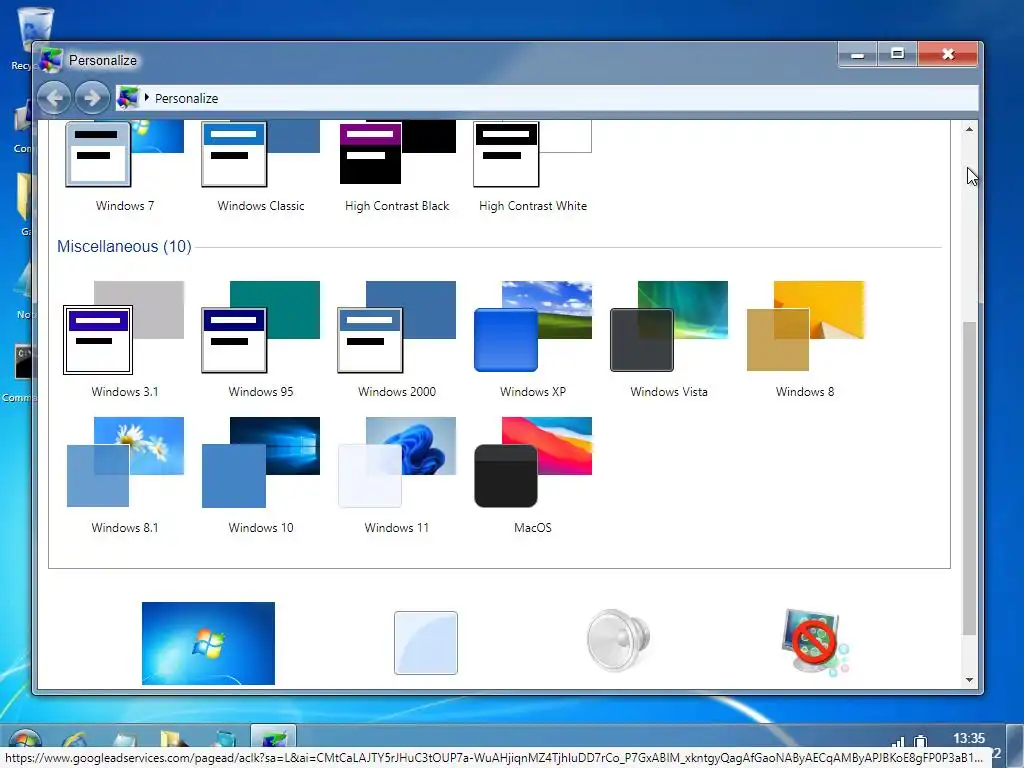Click the Personalize address bar icon
This screenshot has width=1024, height=768.
(128, 98)
